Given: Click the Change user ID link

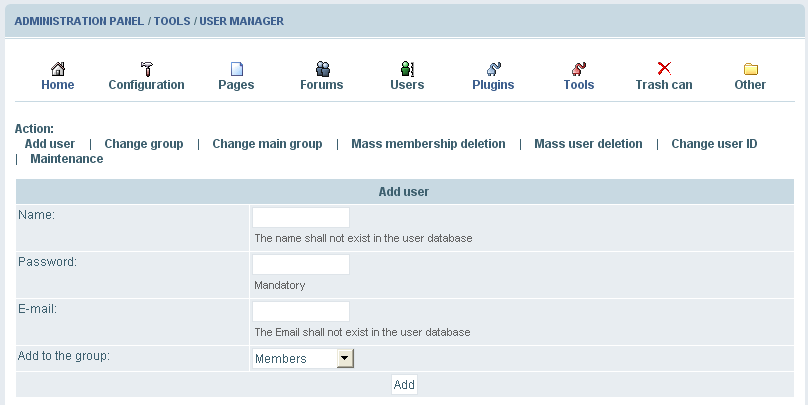Looking at the screenshot, I should point(714,144).
